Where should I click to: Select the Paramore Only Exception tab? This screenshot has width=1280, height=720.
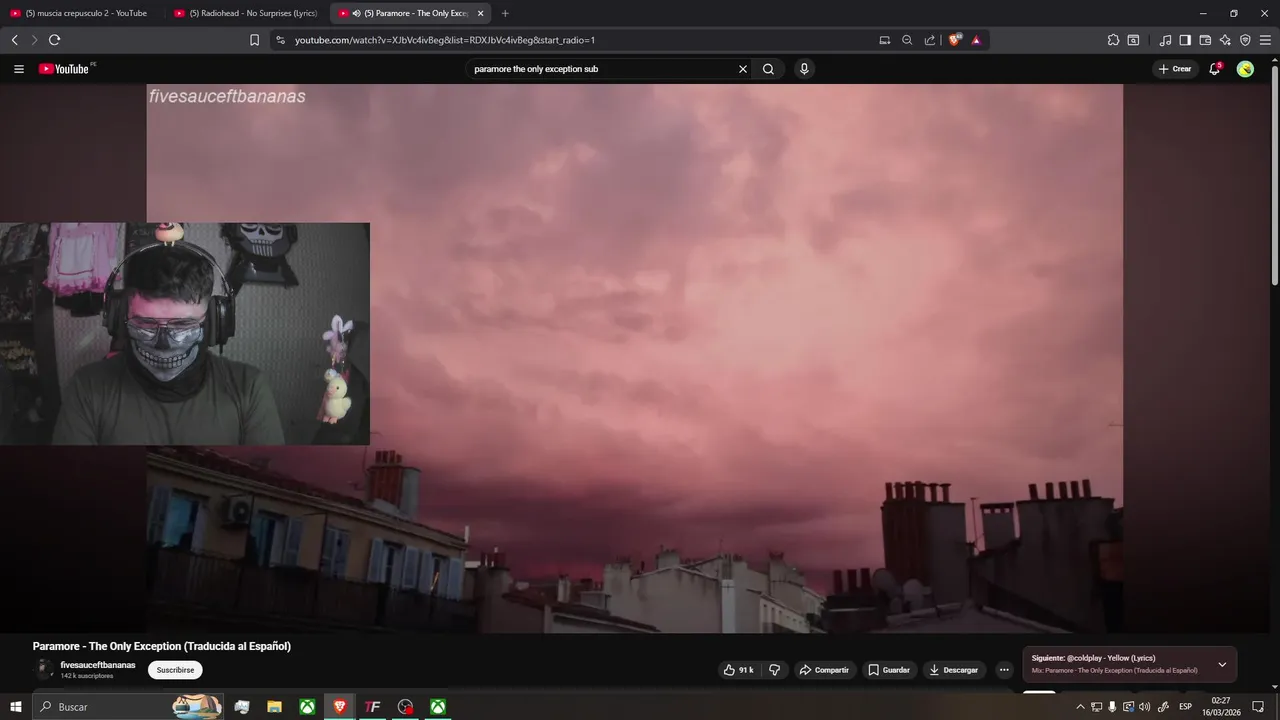(408, 13)
